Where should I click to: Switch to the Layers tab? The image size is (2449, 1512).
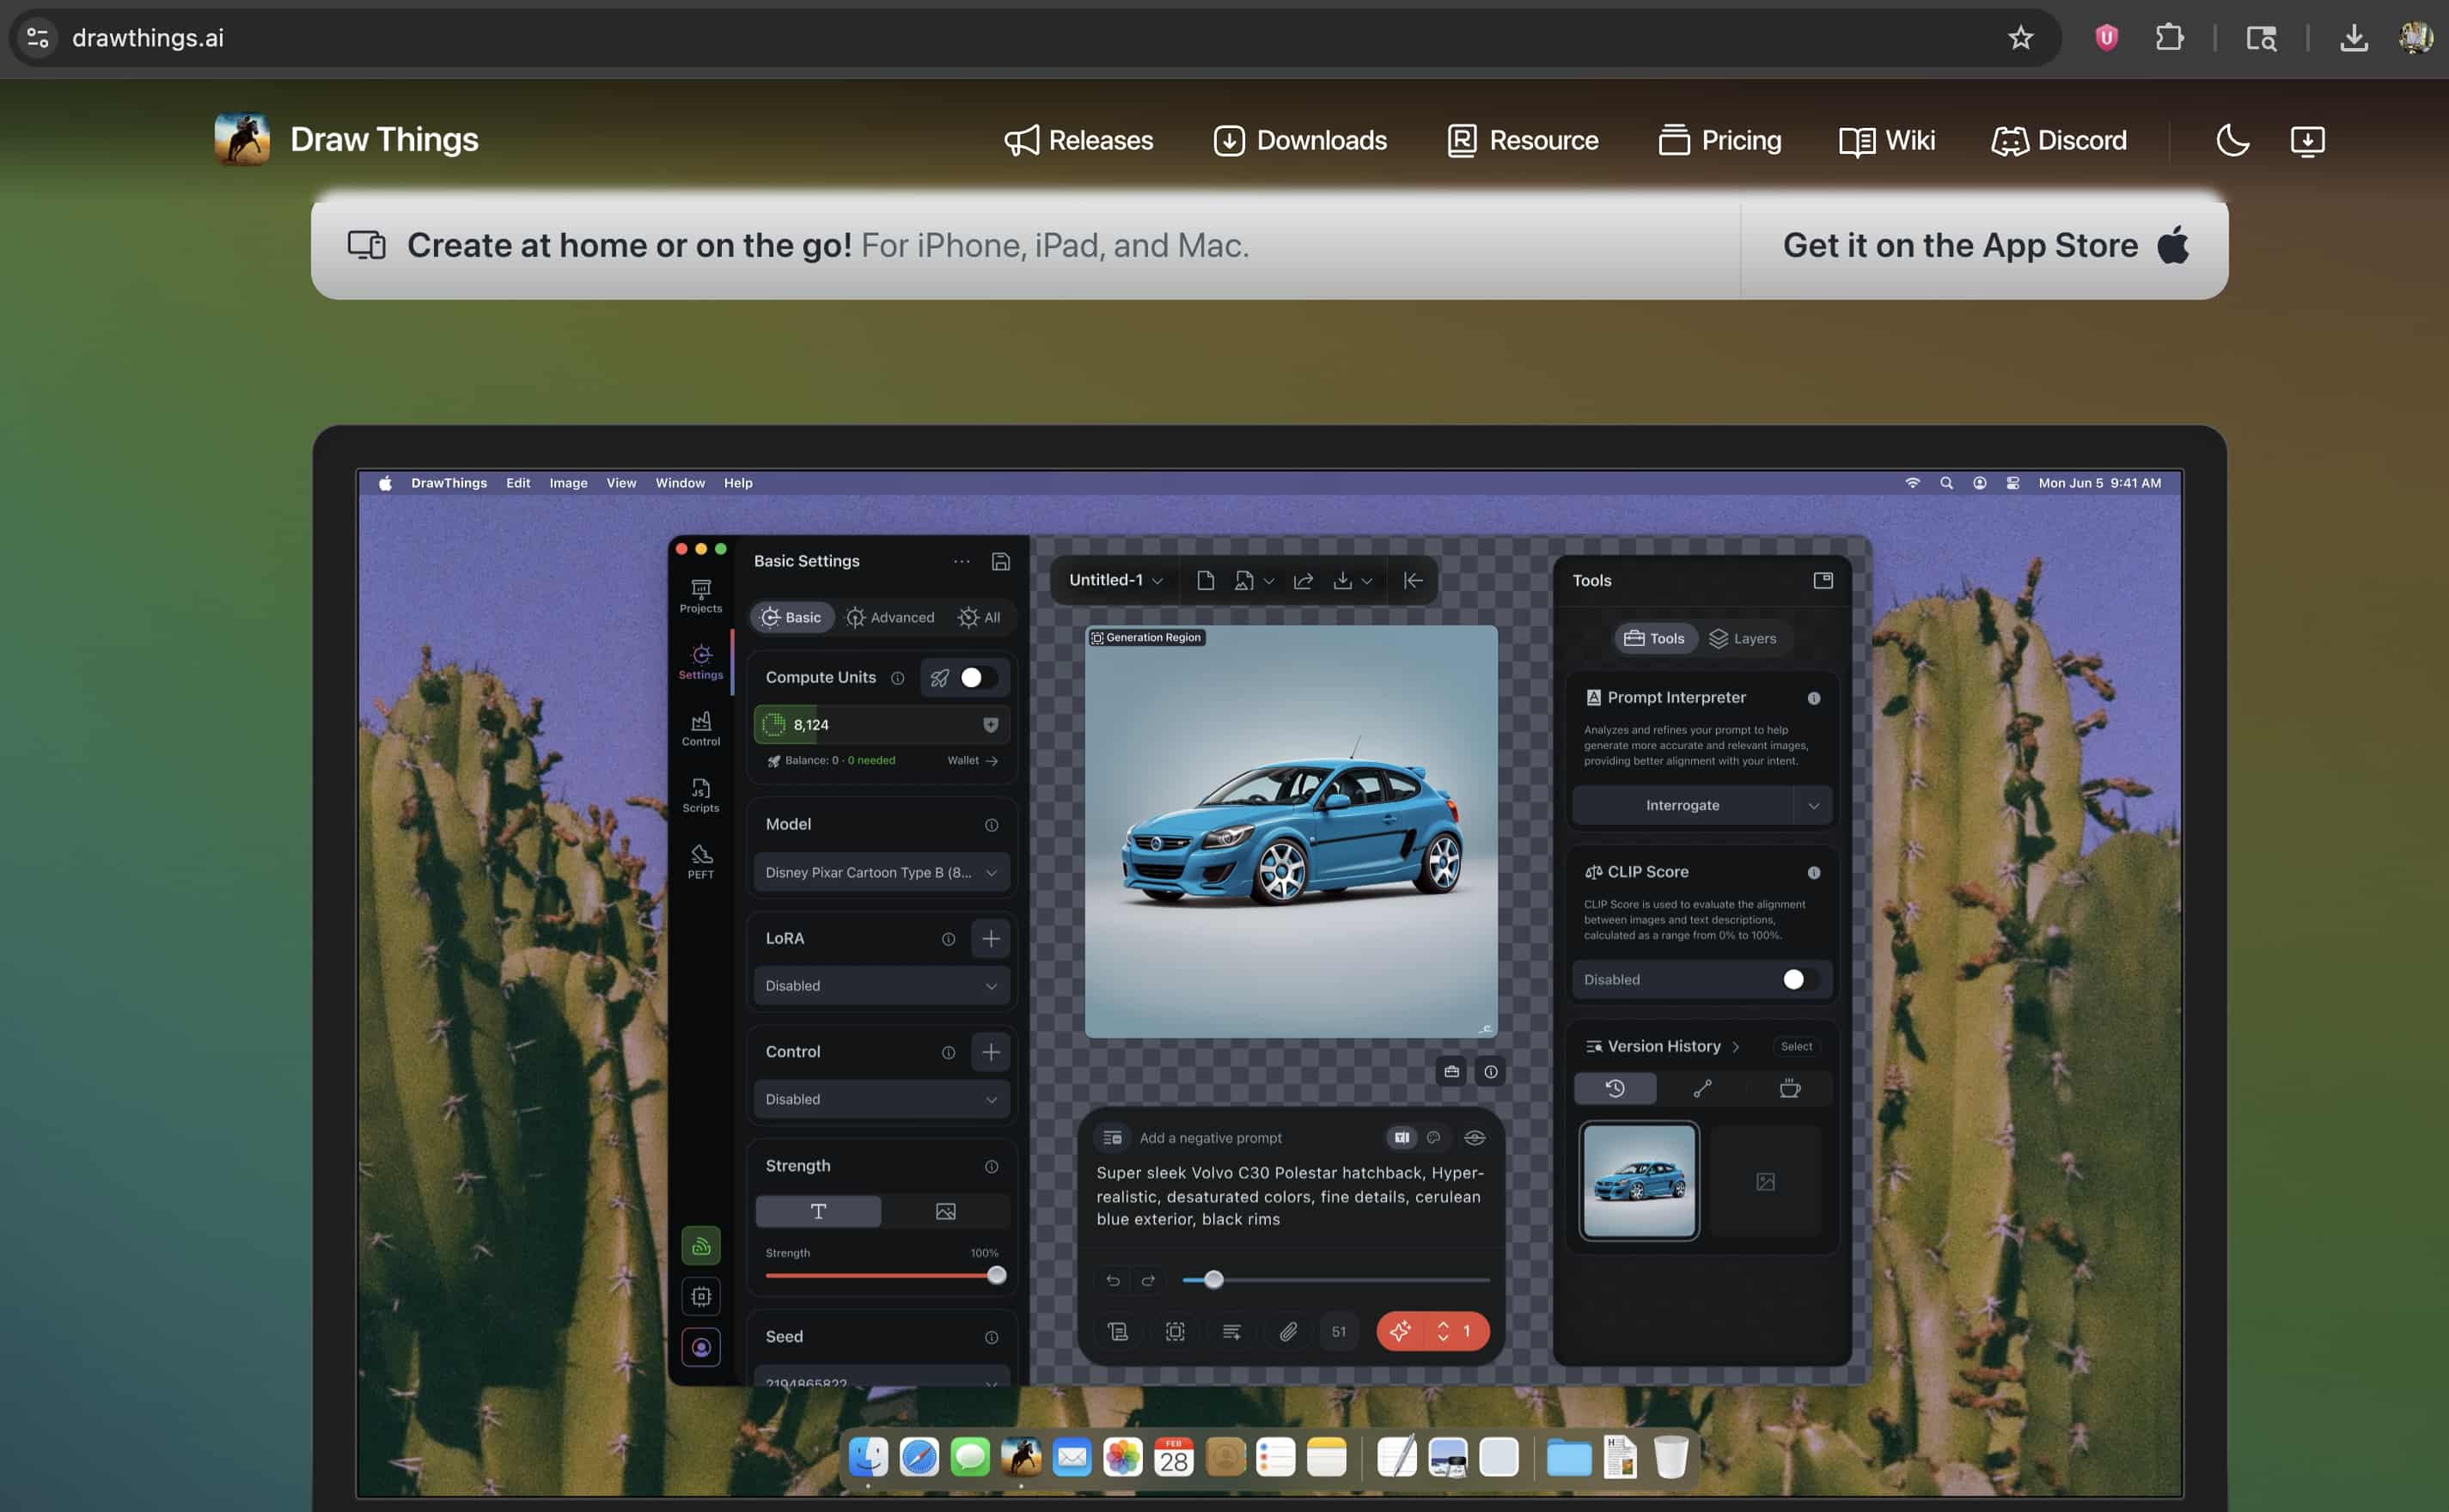click(x=1742, y=639)
